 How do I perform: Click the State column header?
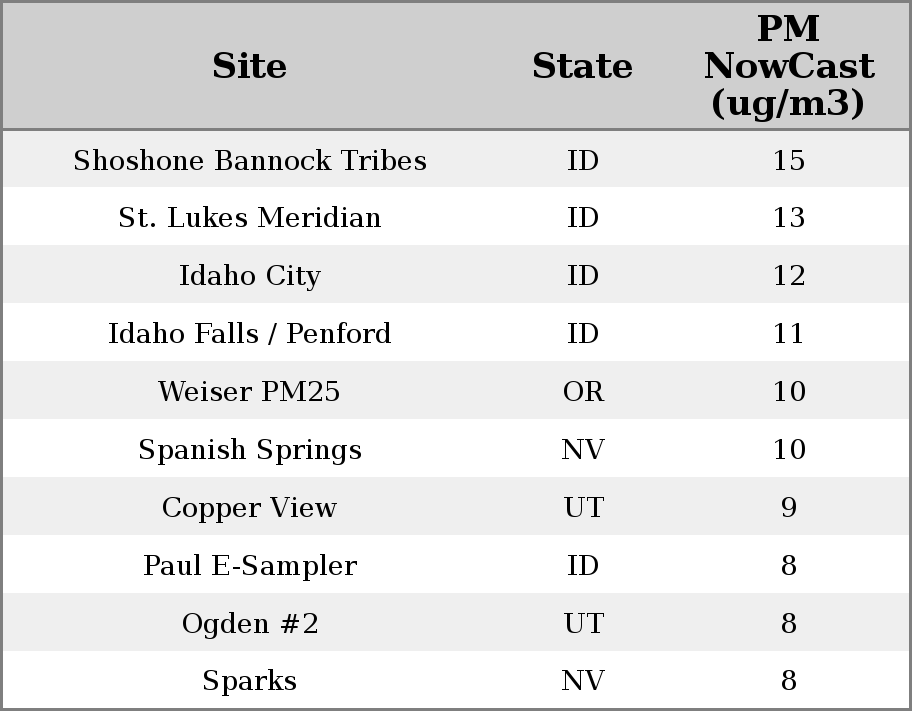click(x=582, y=67)
